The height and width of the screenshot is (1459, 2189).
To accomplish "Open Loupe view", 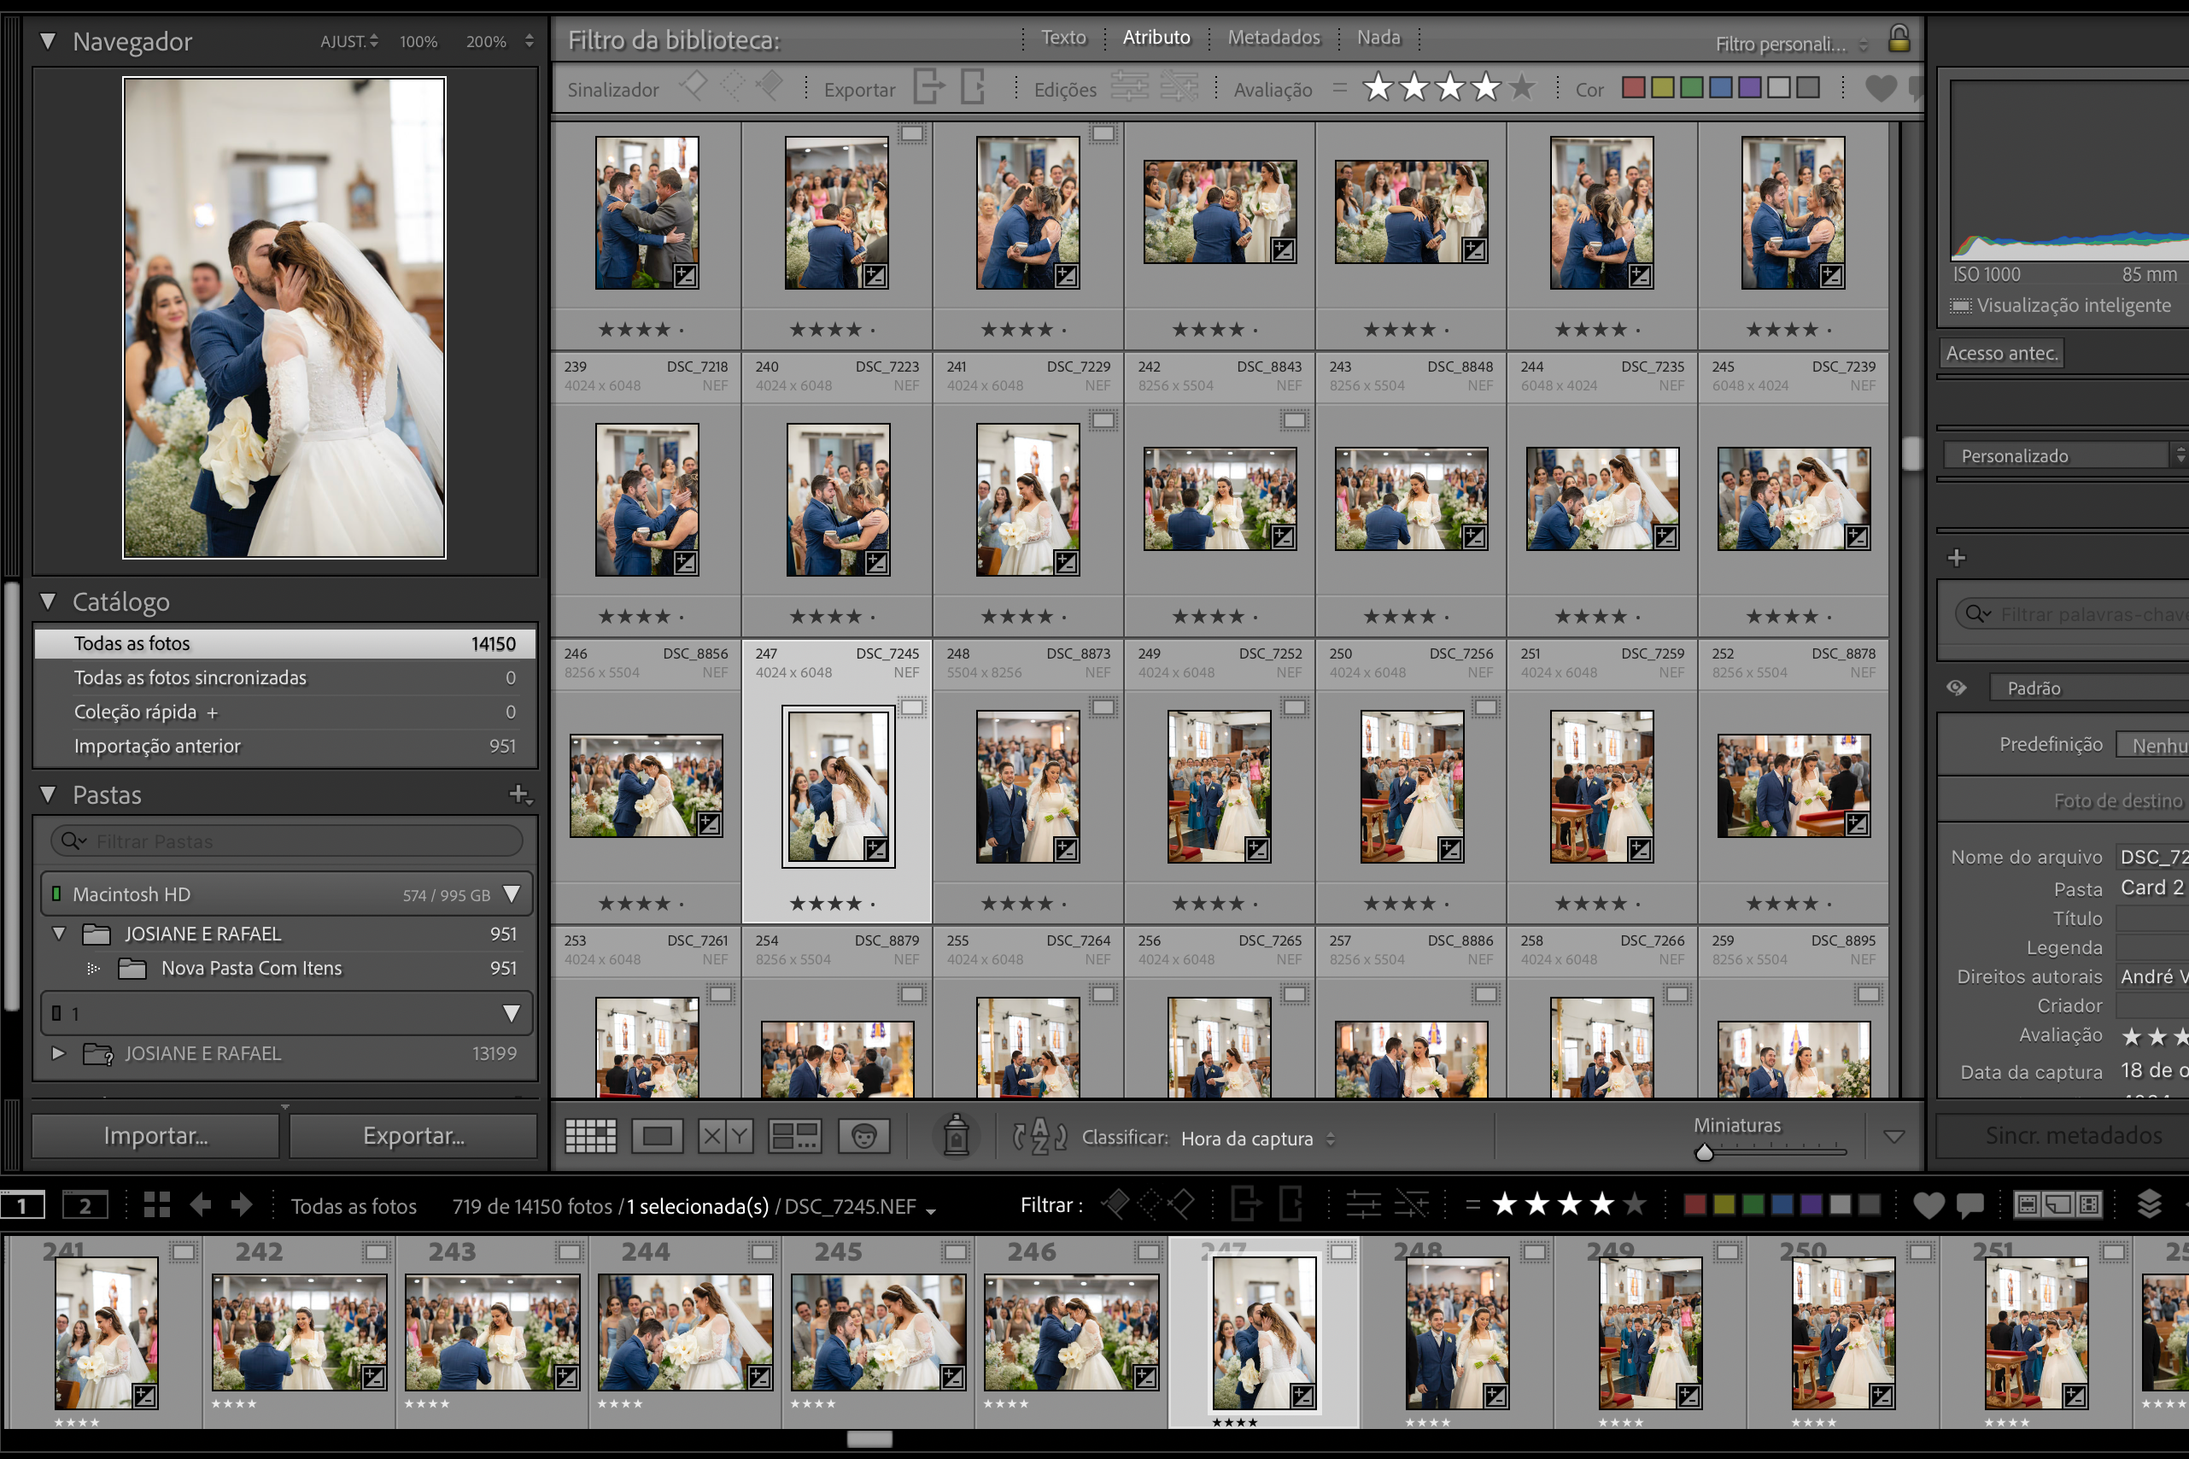I will [x=657, y=1135].
